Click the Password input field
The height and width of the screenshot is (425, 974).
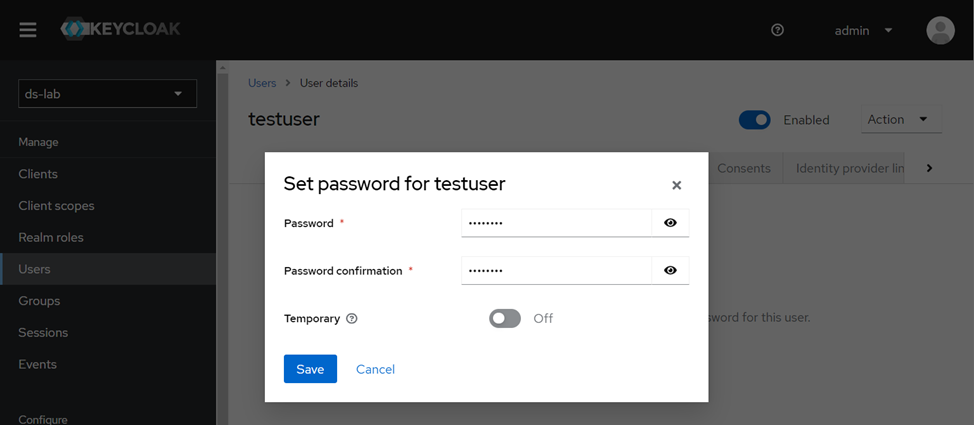(556, 223)
